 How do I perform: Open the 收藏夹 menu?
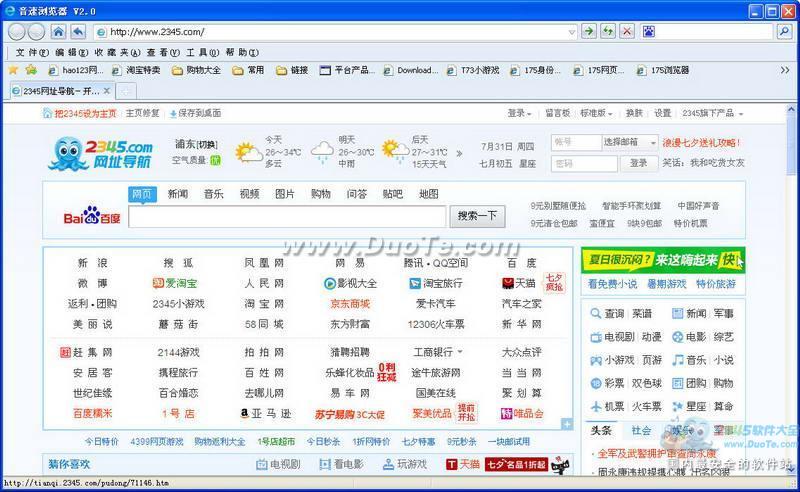pyautogui.click(x=117, y=53)
